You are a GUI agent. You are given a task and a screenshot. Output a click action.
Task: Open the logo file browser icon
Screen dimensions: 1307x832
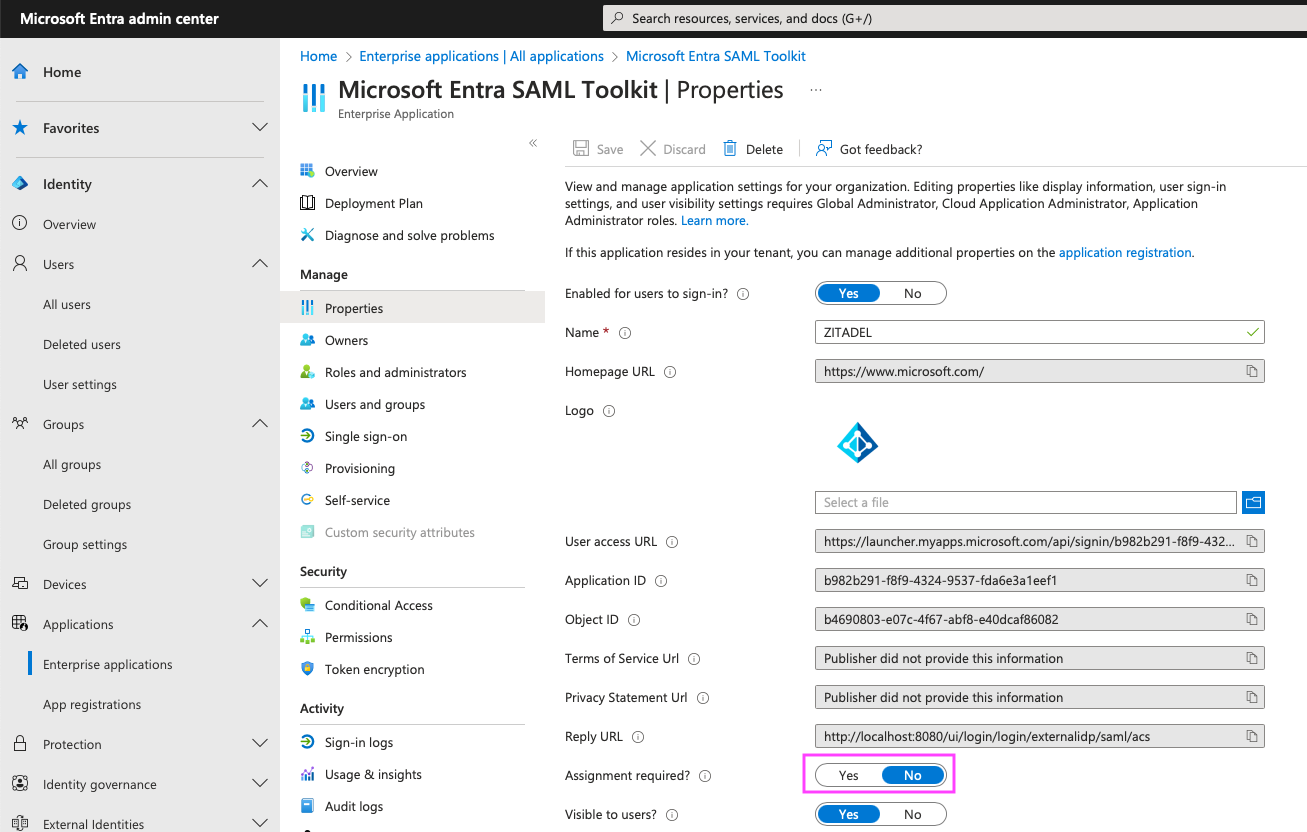(1253, 502)
